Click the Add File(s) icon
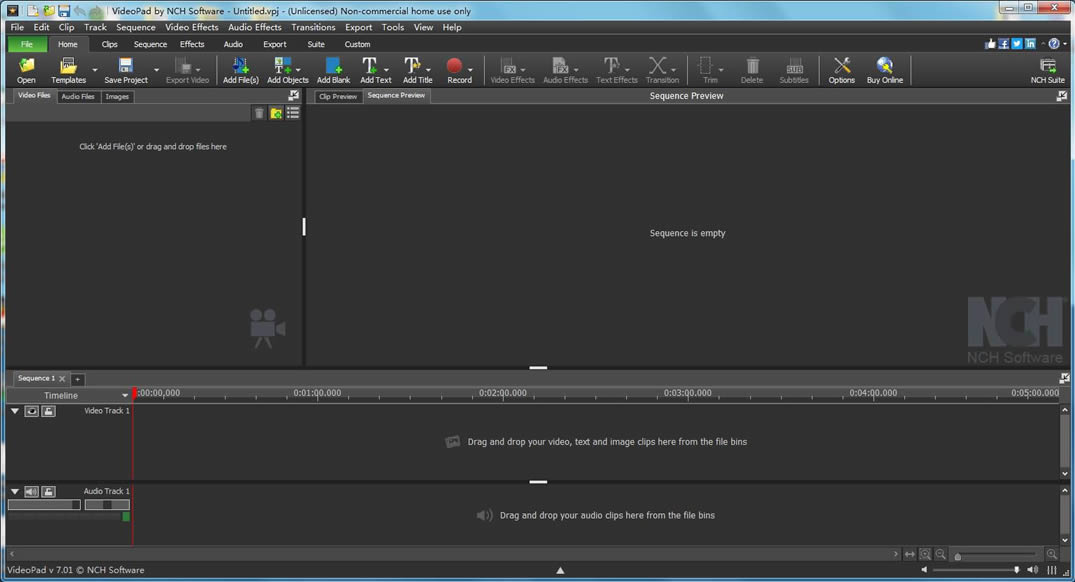This screenshot has height=582, width=1075. click(x=240, y=66)
